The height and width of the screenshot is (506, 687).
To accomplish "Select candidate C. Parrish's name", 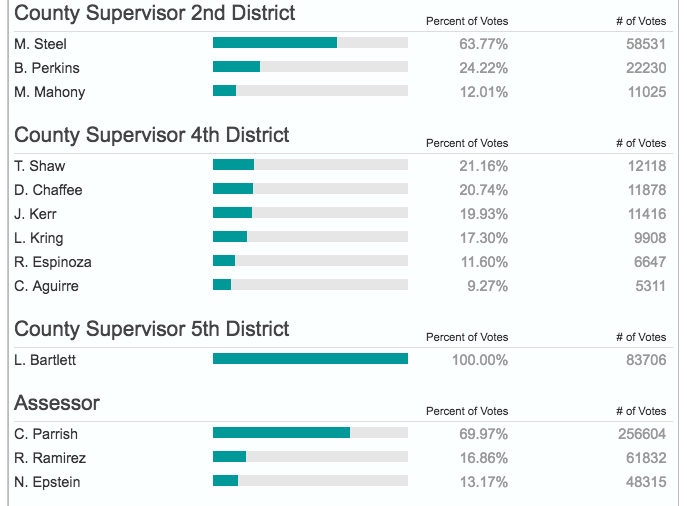I will click(x=46, y=434).
